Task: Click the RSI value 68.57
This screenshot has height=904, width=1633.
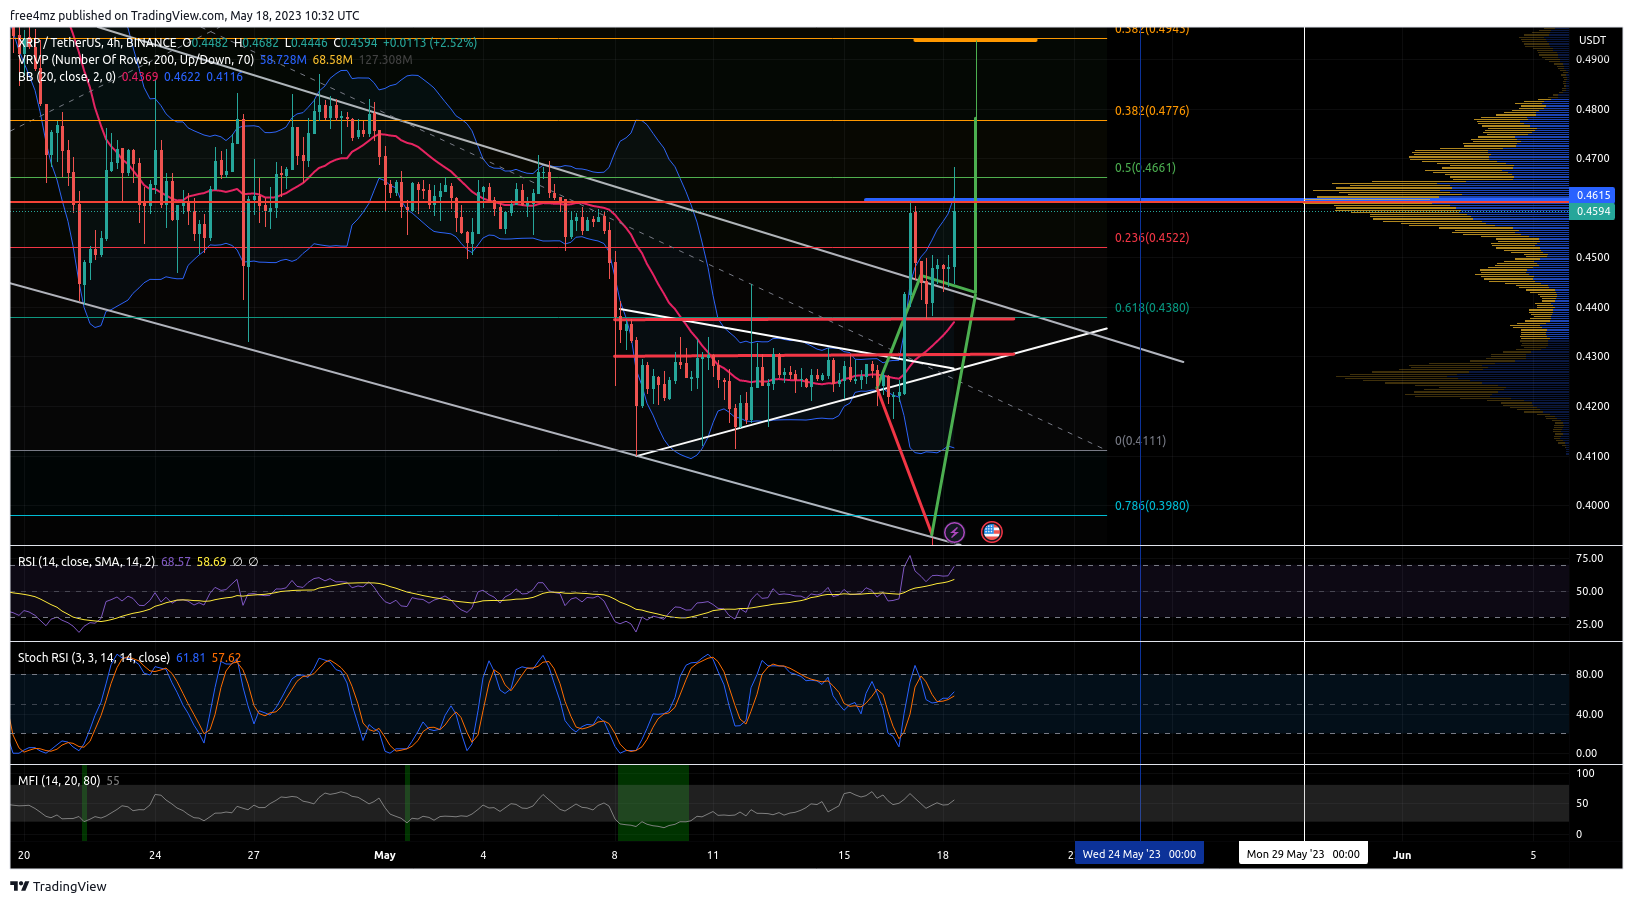Action: point(176,562)
